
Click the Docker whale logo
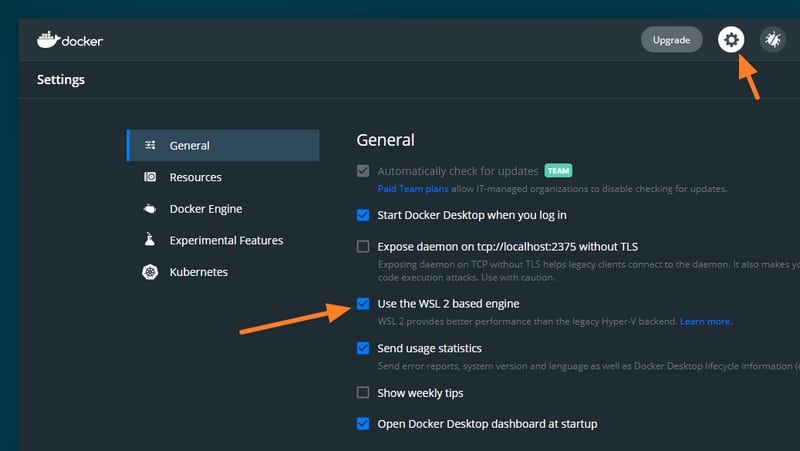(70, 40)
